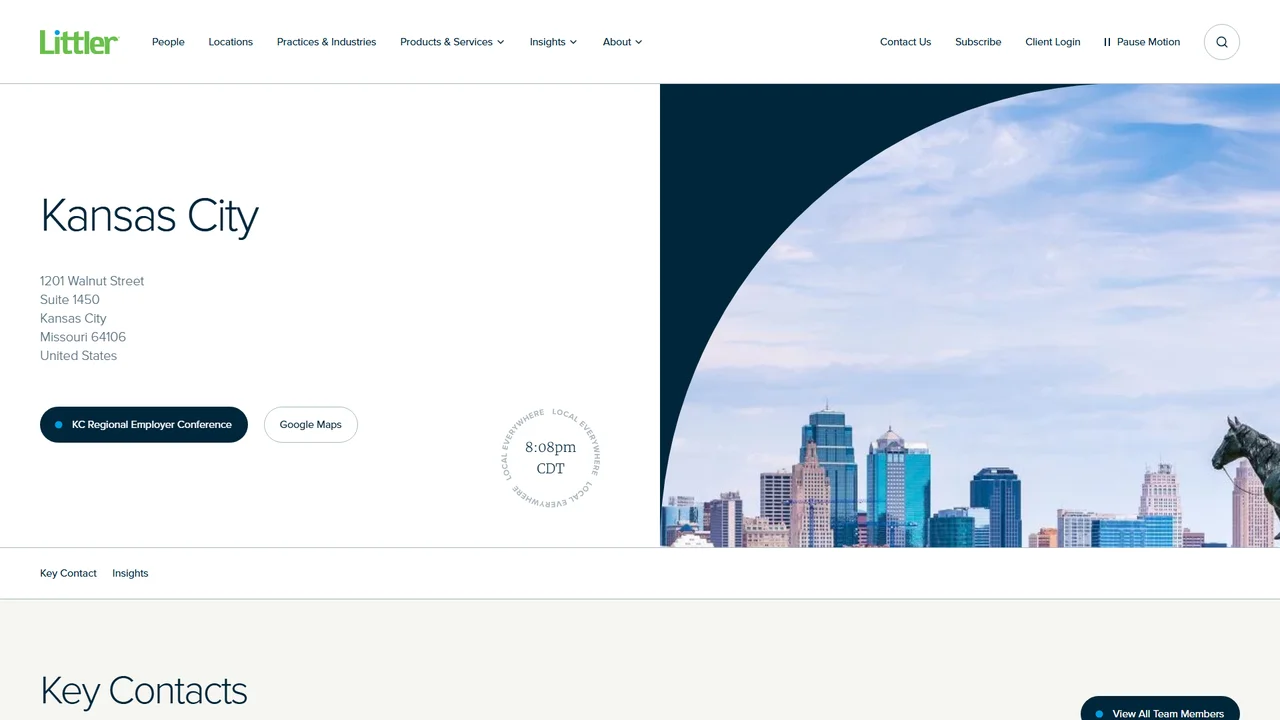This screenshot has width=1280, height=720.
Task: Expand the Insights dropdown in the header
Action: (x=553, y=42)
